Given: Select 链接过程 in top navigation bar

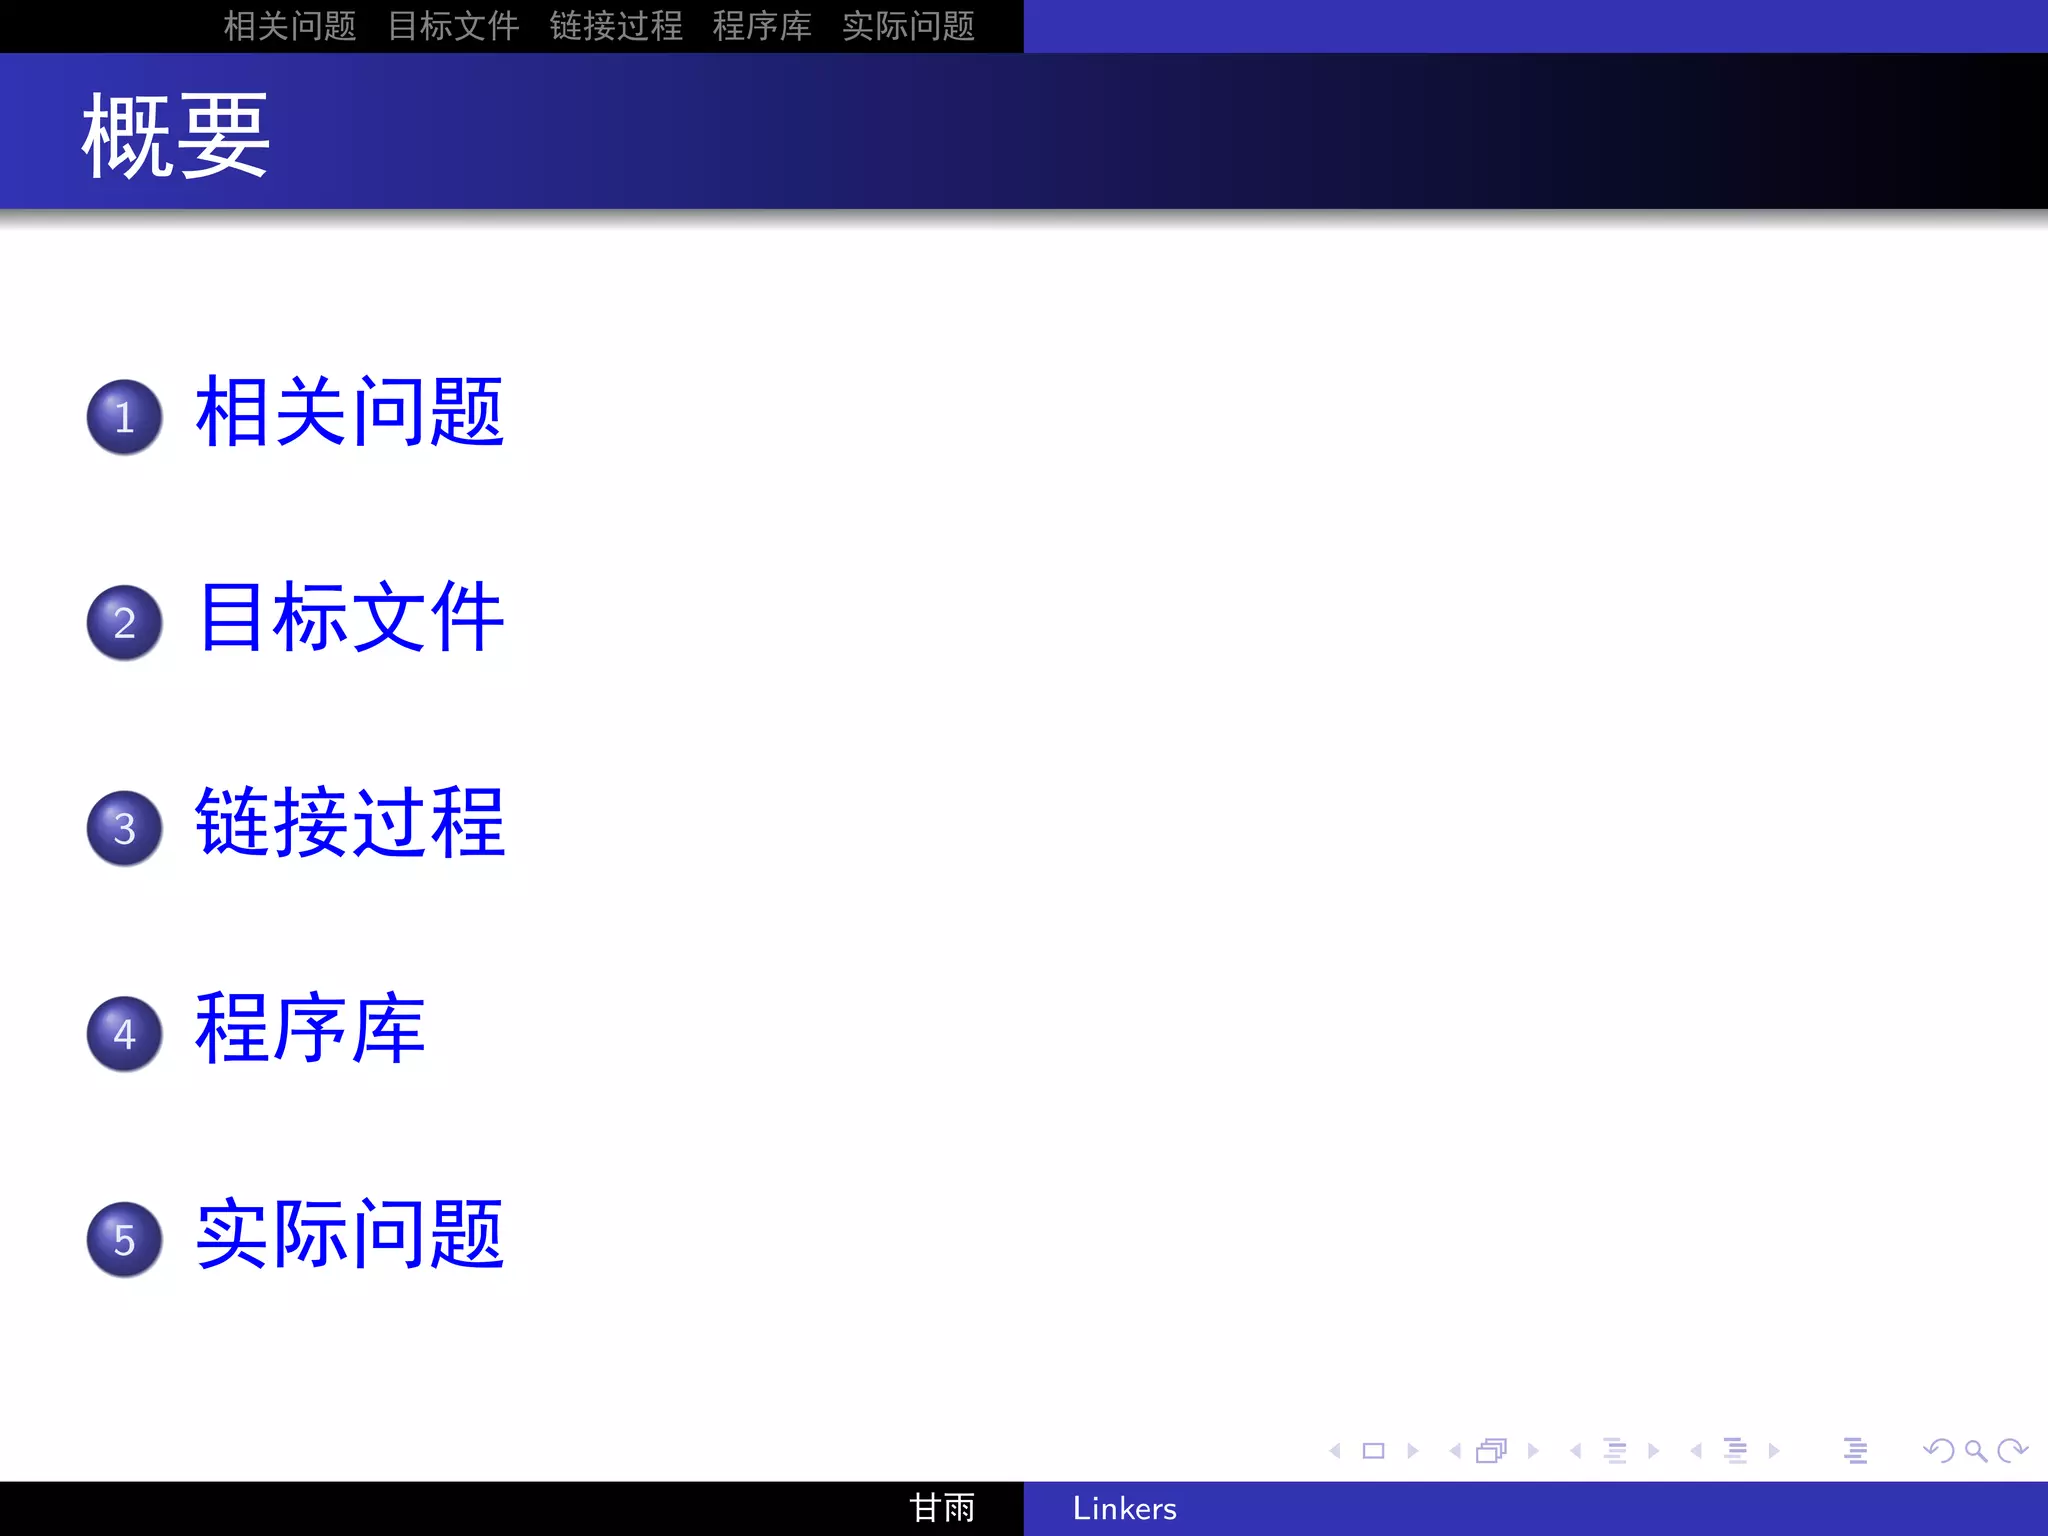Looking at the screenshot, I should pos(616,26).
